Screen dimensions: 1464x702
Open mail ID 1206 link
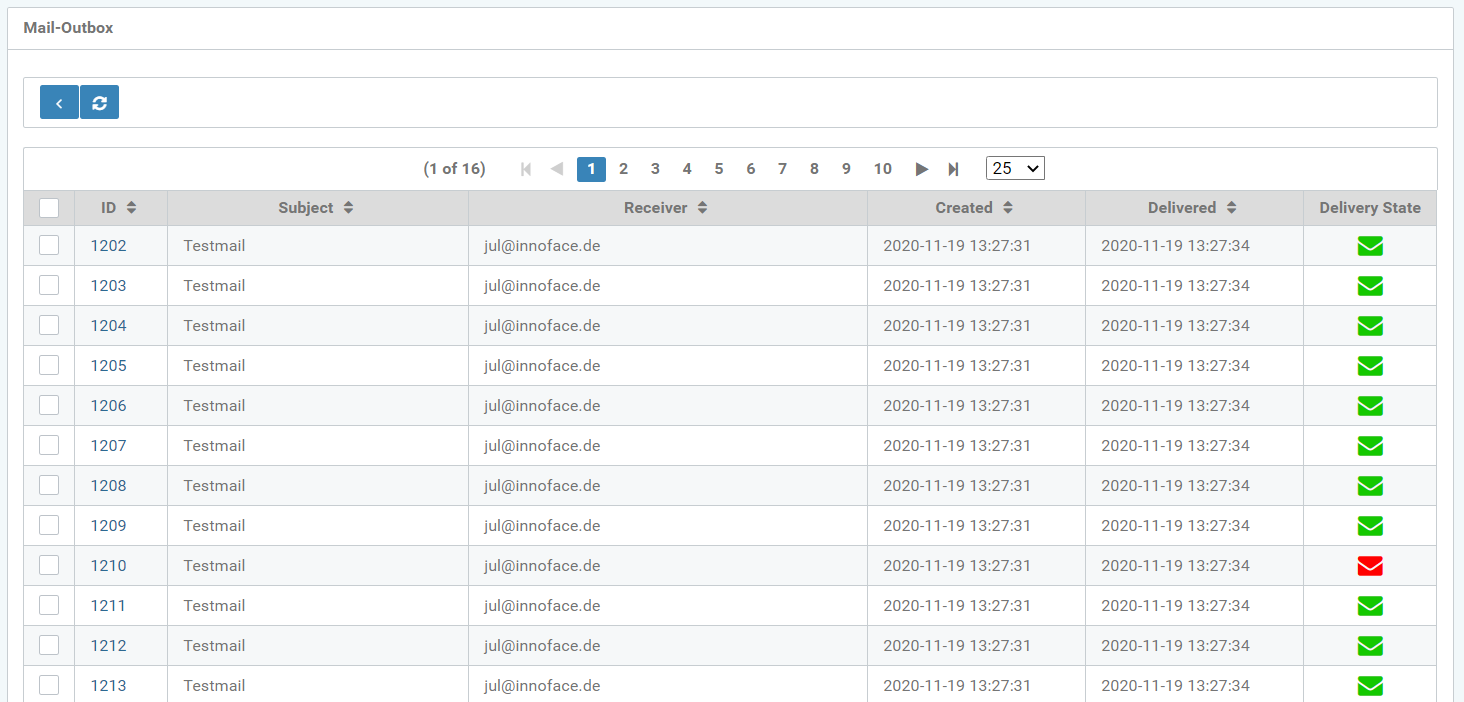[108, 406]
